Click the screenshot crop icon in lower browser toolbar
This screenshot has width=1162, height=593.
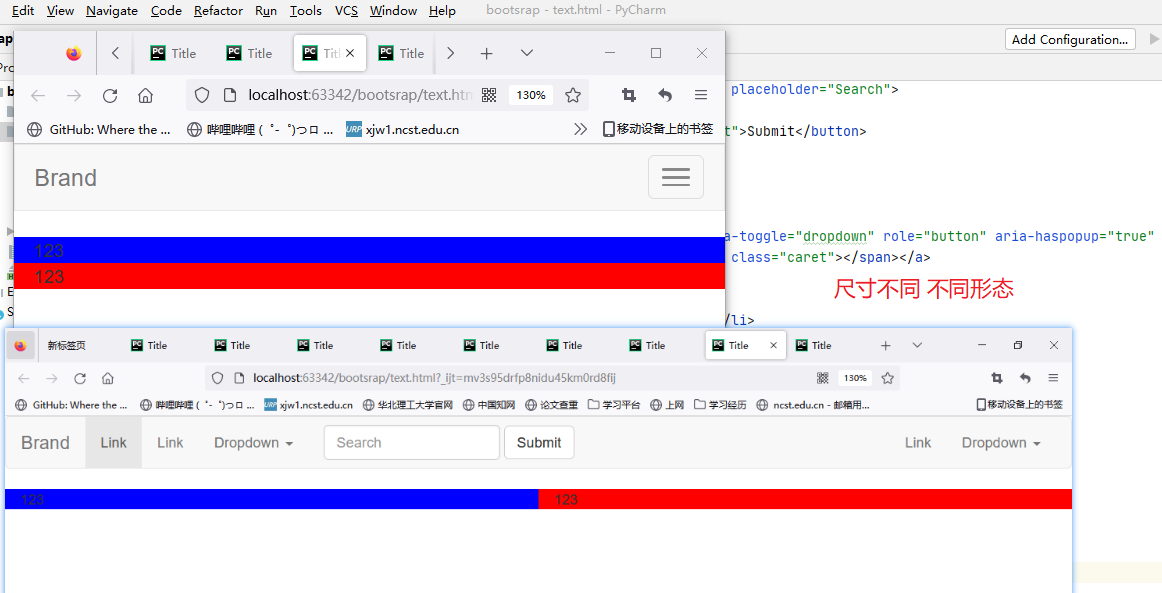pyautogui.click(x=997, y=378)
